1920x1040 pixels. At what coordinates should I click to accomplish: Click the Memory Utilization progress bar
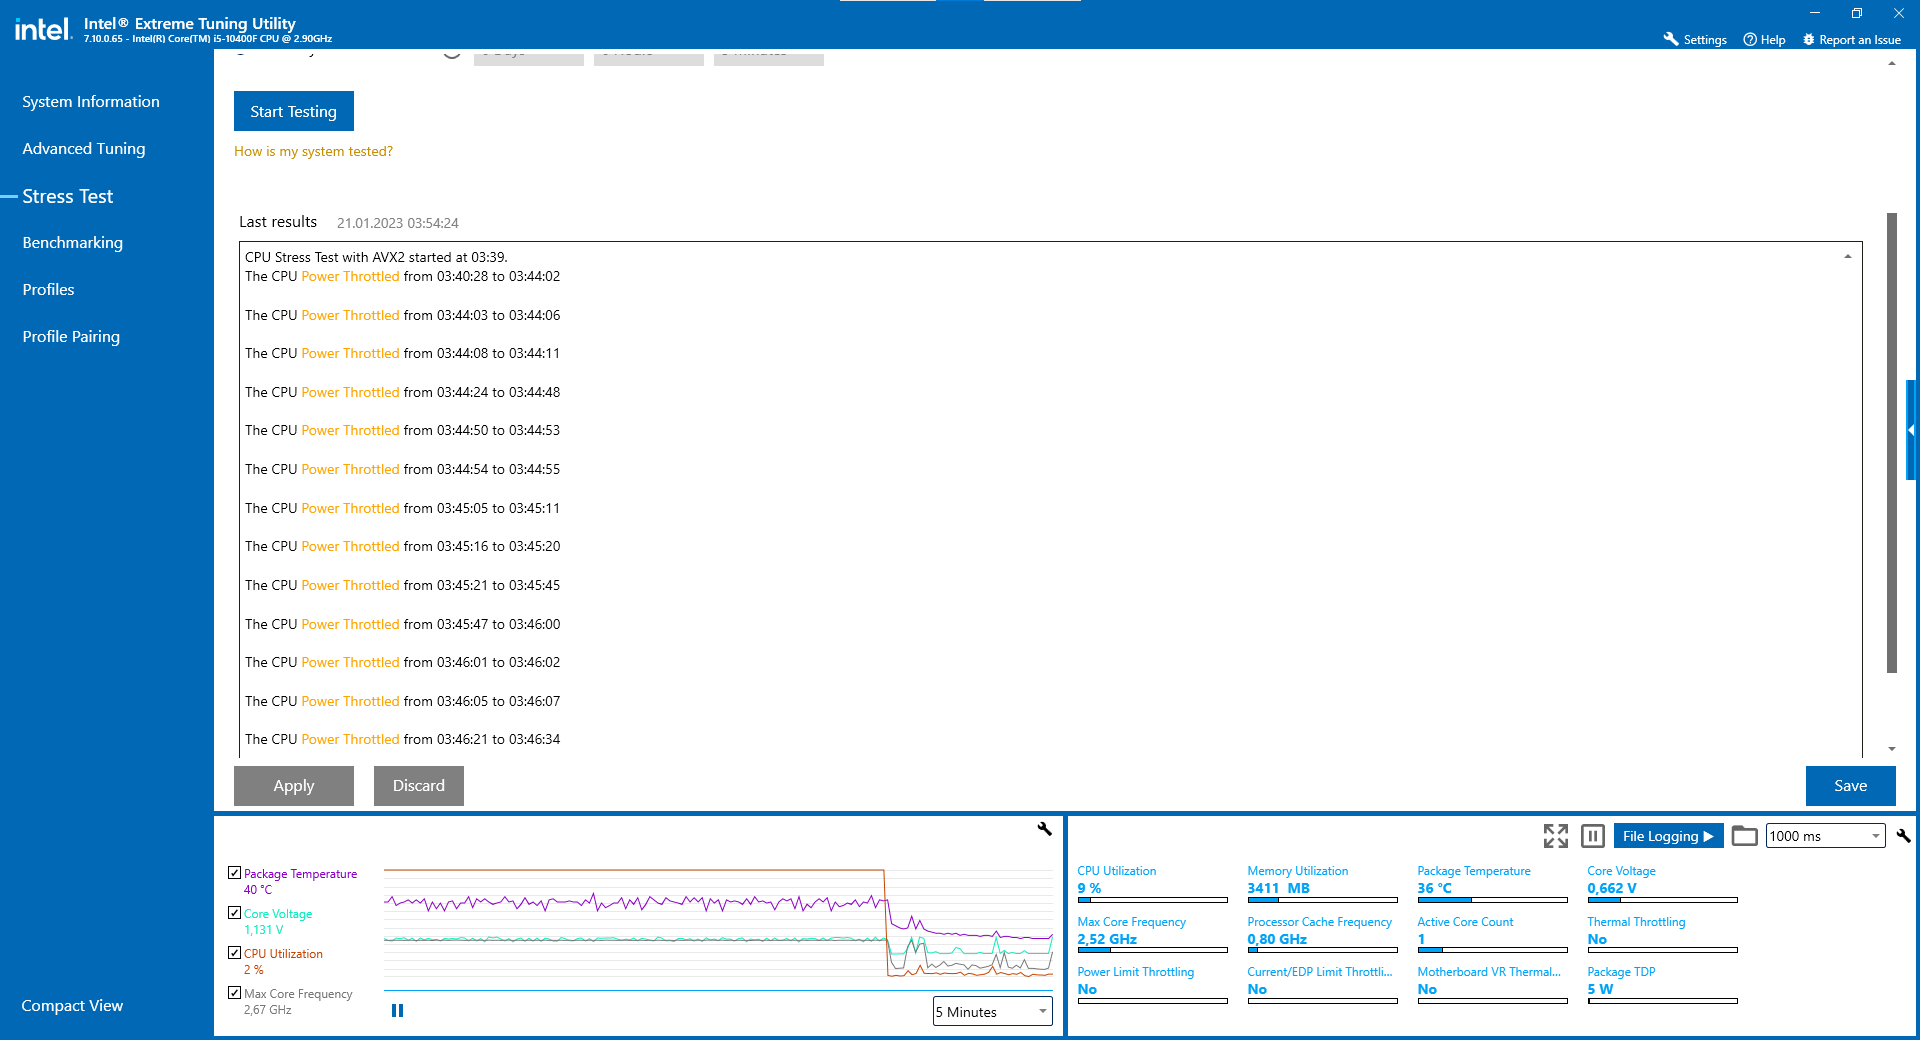[x=1322, y=900]
